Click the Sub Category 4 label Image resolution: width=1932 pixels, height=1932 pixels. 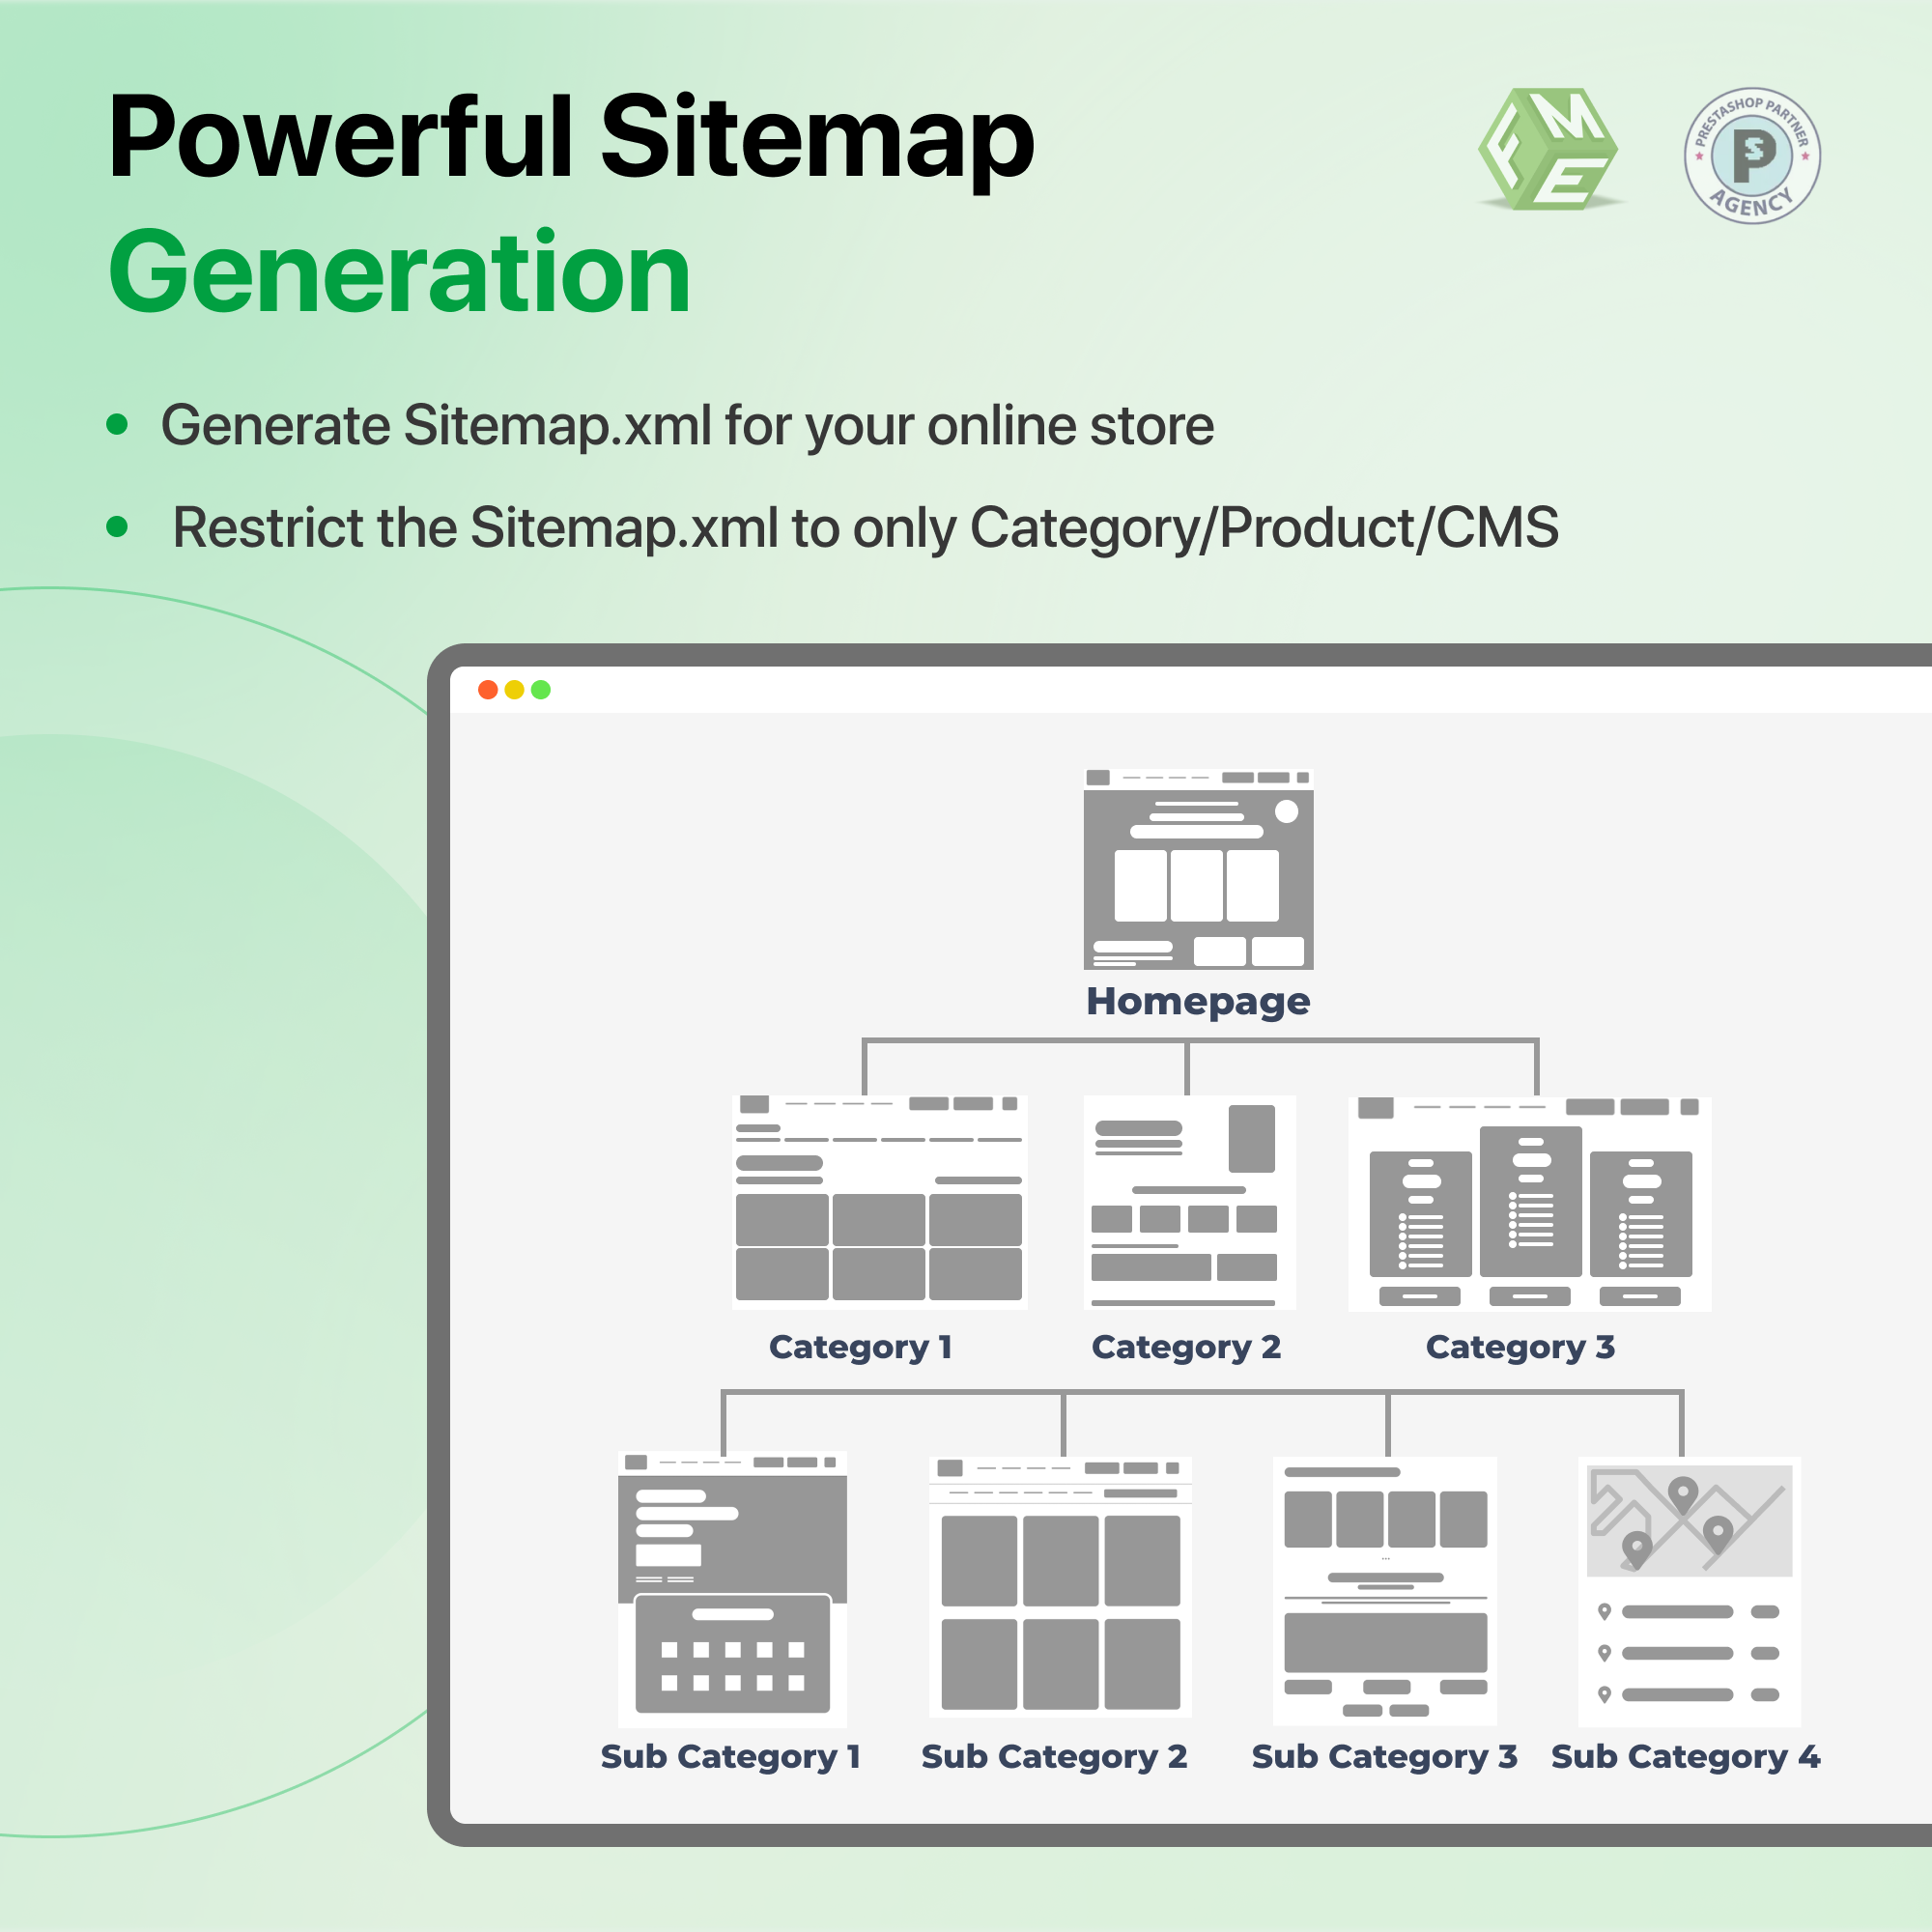[x=1686, y=1757]
